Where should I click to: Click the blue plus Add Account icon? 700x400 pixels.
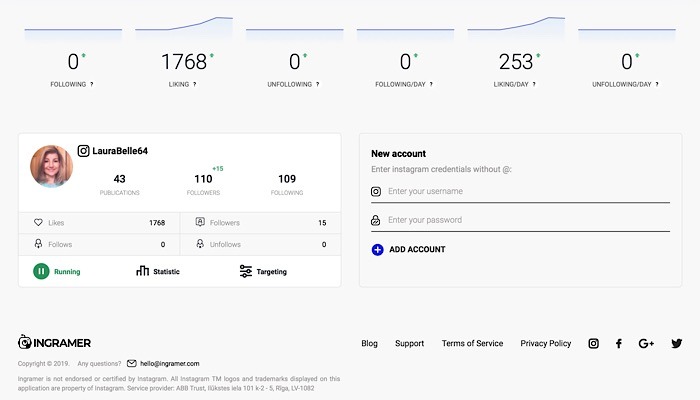point(377,250)
